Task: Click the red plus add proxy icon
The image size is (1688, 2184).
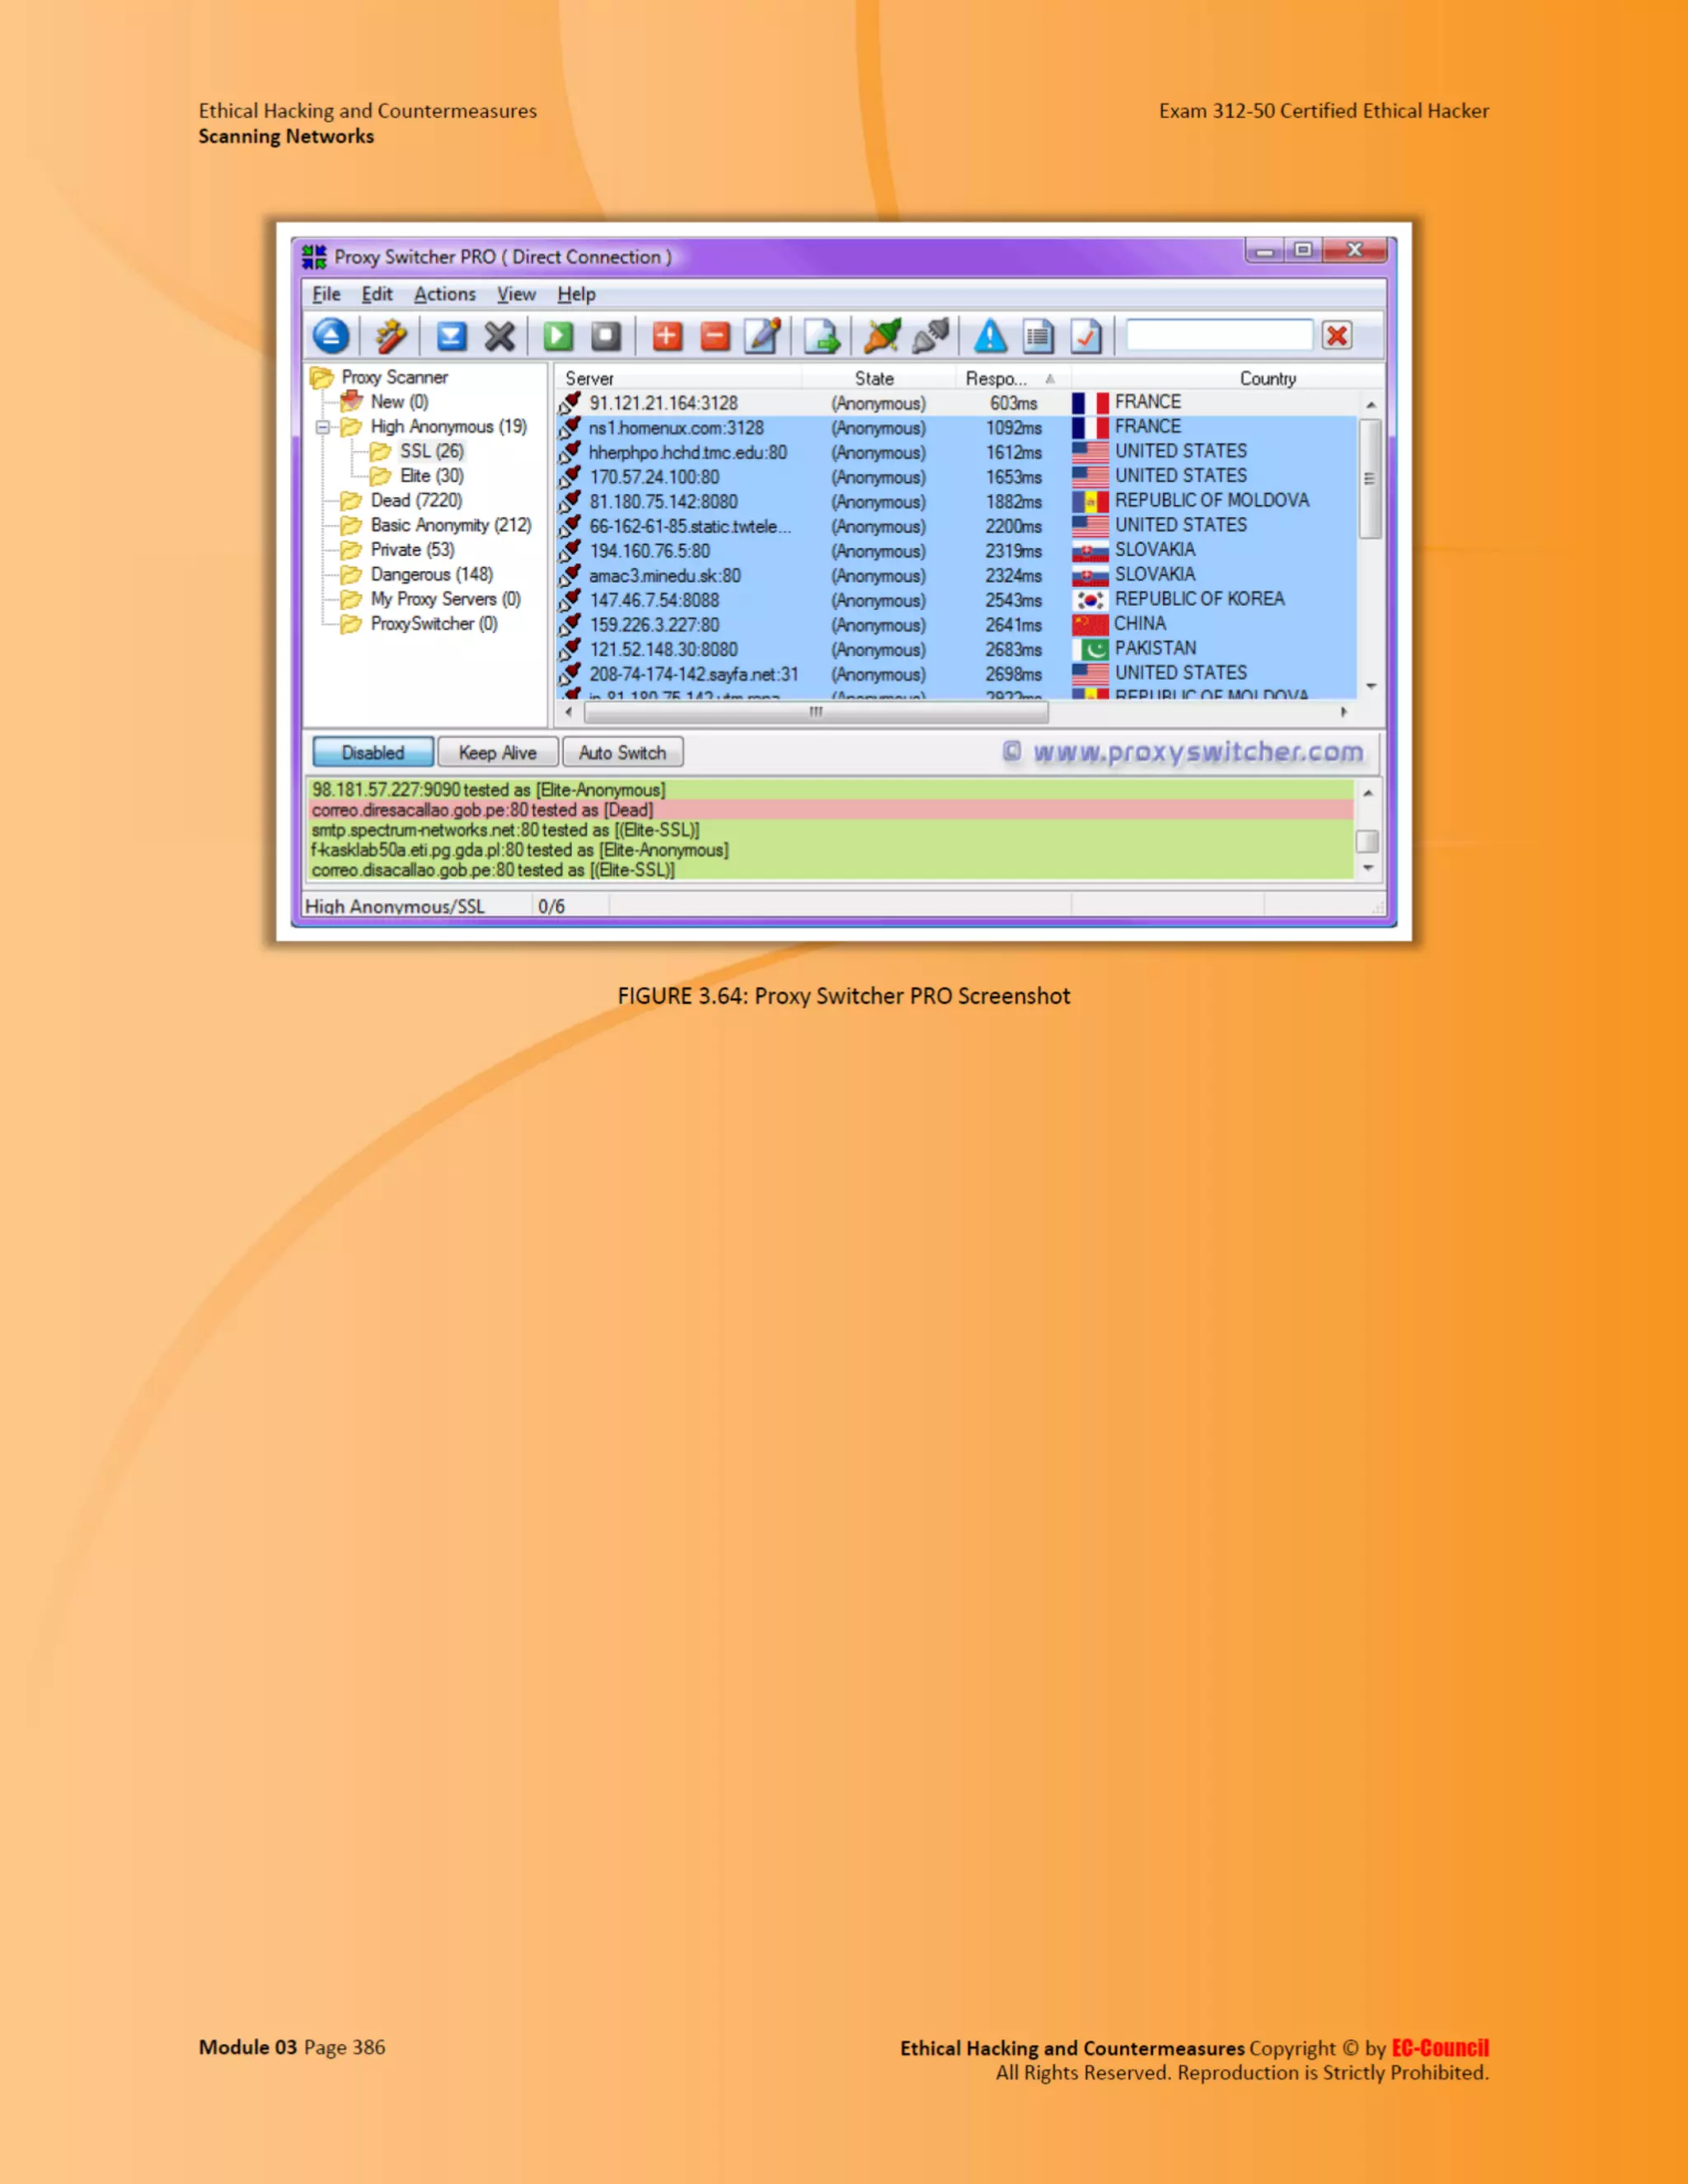Action: 667,336
